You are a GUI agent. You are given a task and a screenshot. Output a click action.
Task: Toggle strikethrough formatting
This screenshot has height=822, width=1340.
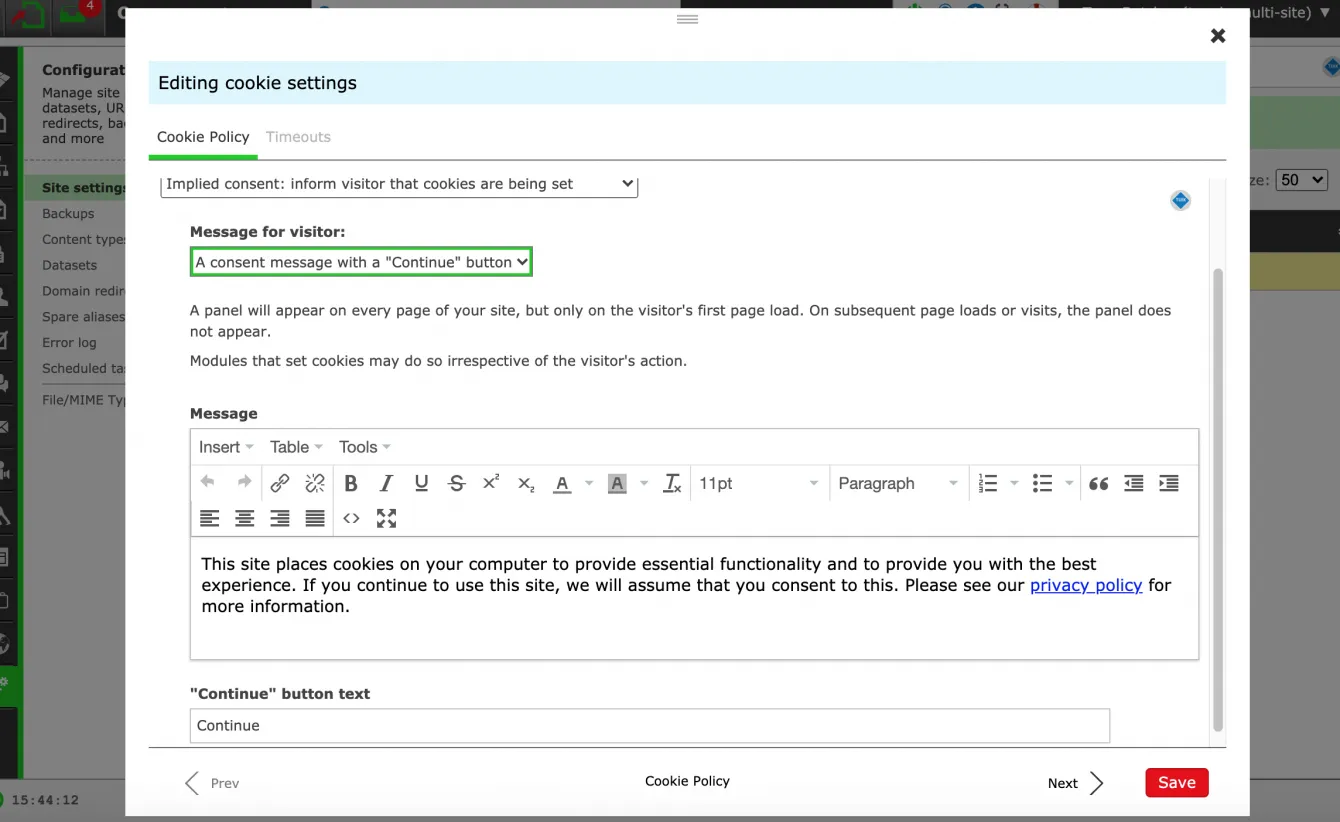(457, 483)
